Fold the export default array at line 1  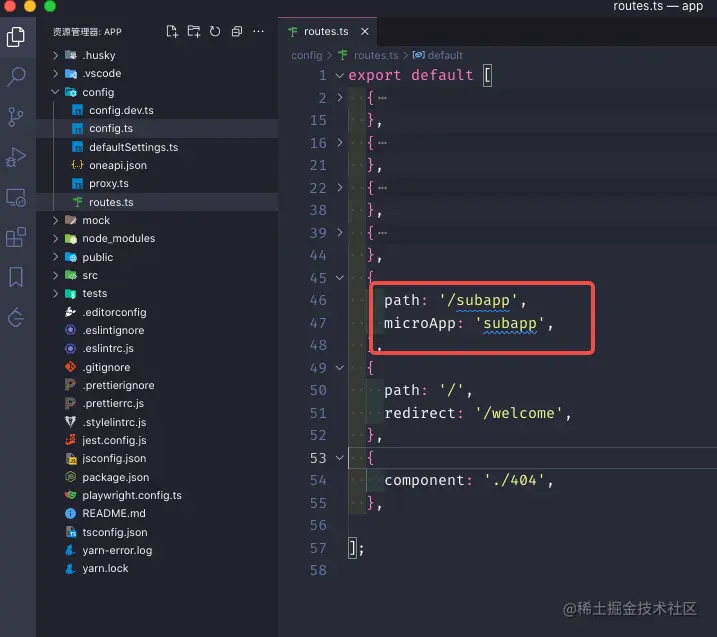339,75
